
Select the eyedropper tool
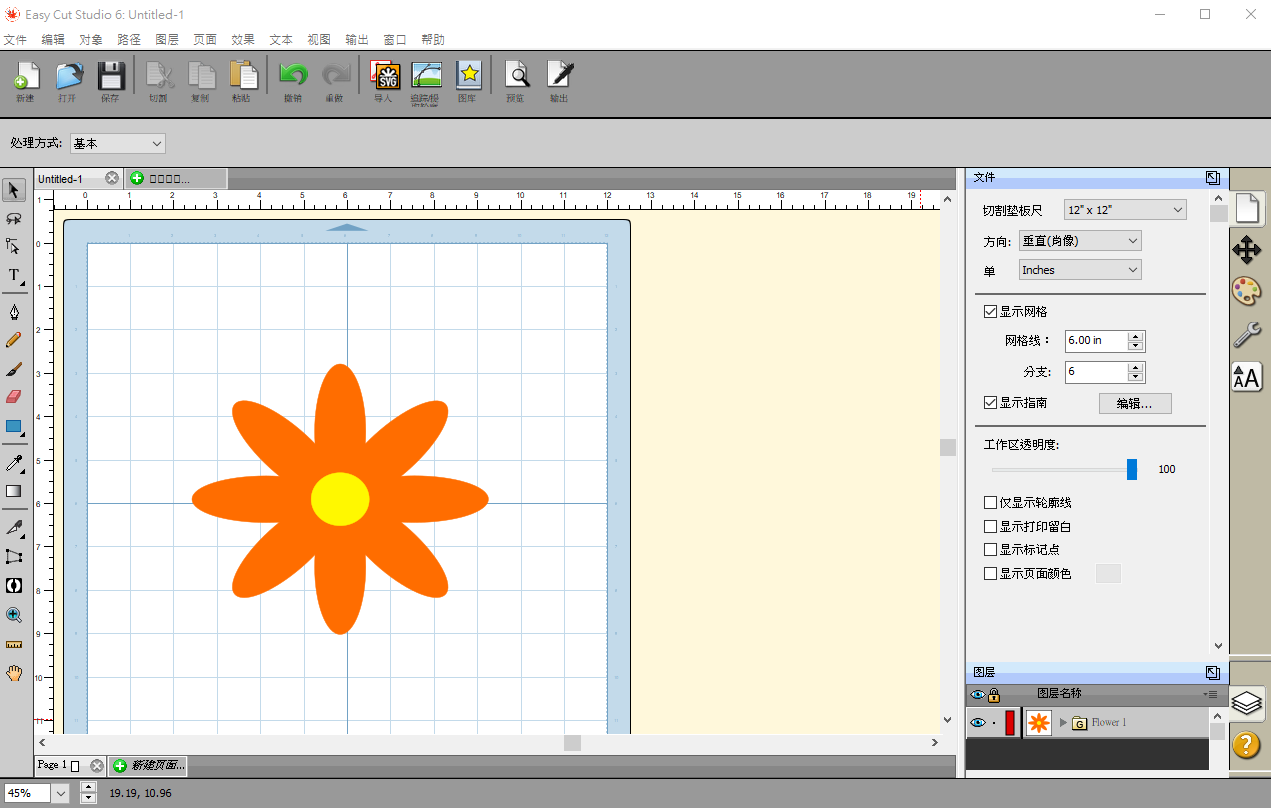[14, 462]
